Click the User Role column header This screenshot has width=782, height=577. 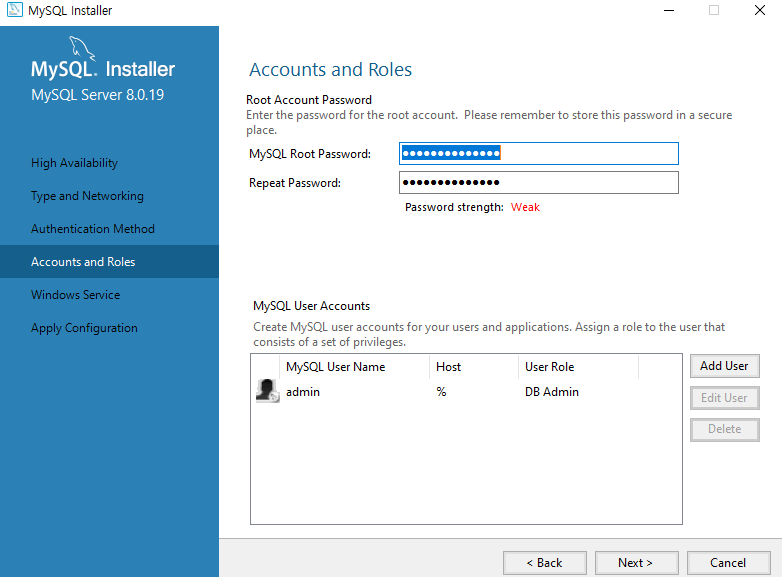[550, 367]
